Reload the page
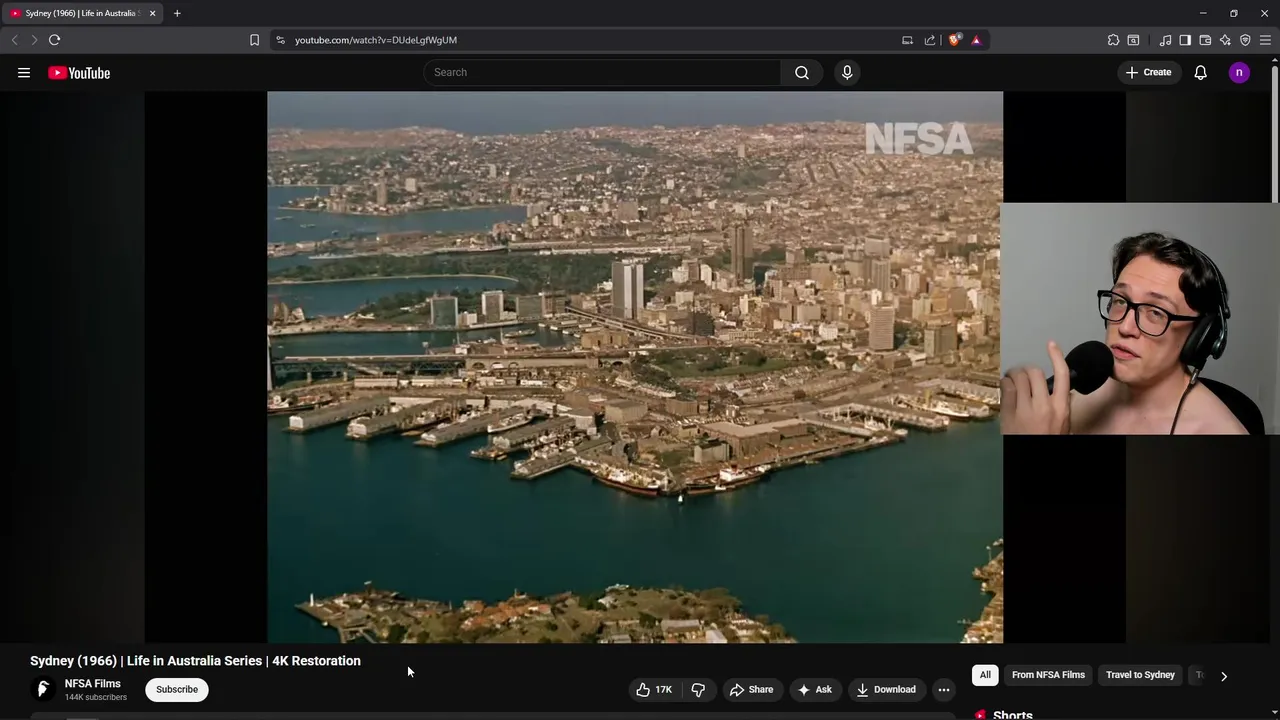Viewport: 1280px width, 720px height. click(54, 40)
